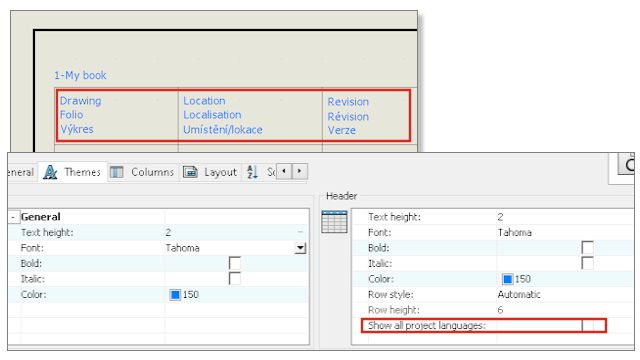Enable Bold checkbox in Header section

[587, 248]
